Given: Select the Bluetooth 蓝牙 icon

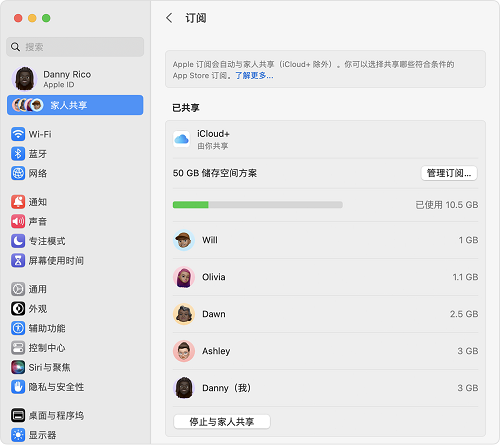Looking at the screenshot, I should 18,154.
